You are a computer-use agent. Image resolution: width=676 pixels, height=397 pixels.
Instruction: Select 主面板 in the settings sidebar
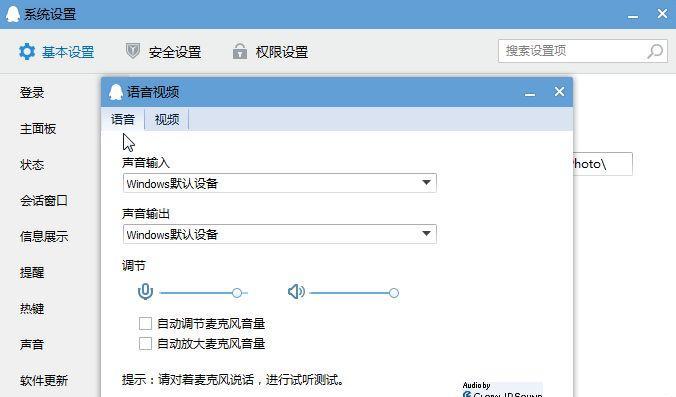pyautogui.click(x=38, y=128)
